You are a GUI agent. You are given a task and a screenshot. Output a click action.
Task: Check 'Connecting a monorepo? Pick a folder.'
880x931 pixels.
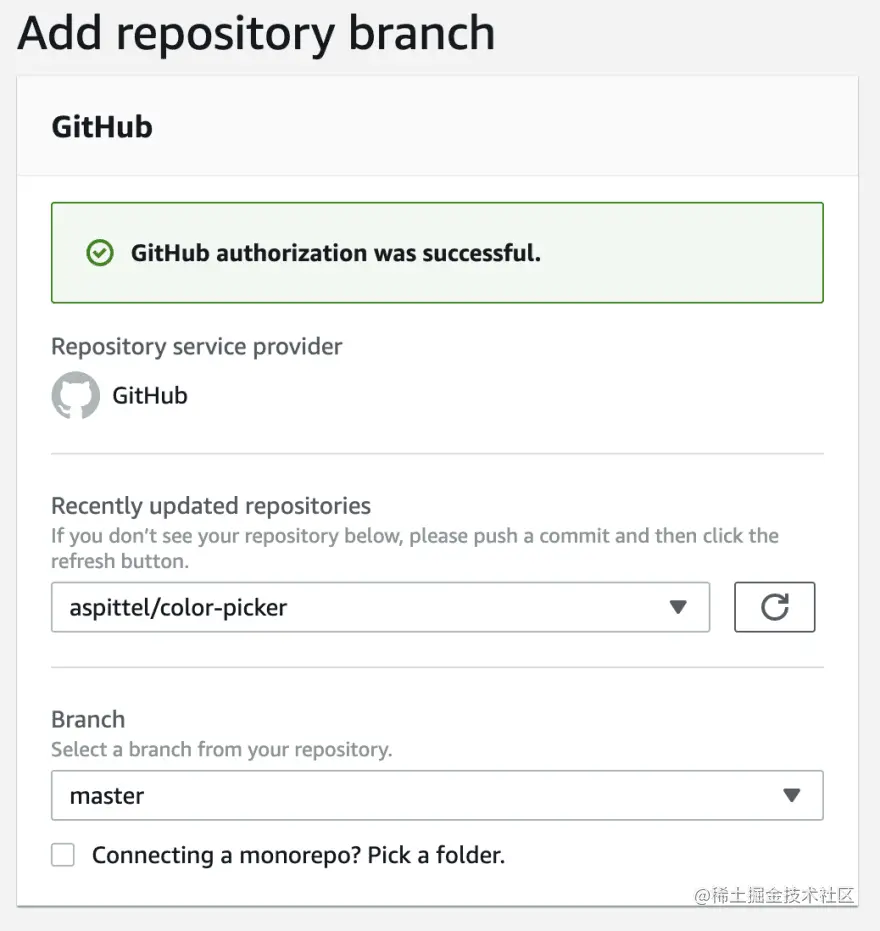(62, 855)
